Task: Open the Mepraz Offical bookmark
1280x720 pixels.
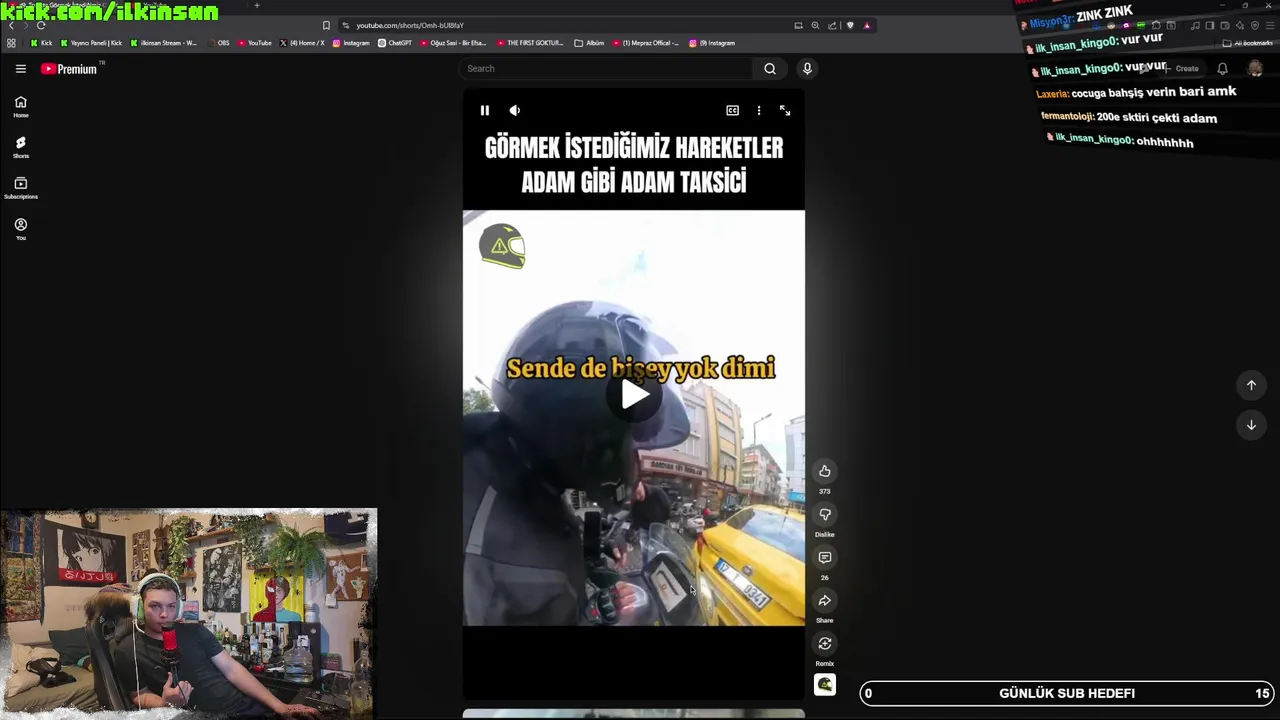Action: pos(645,43)
